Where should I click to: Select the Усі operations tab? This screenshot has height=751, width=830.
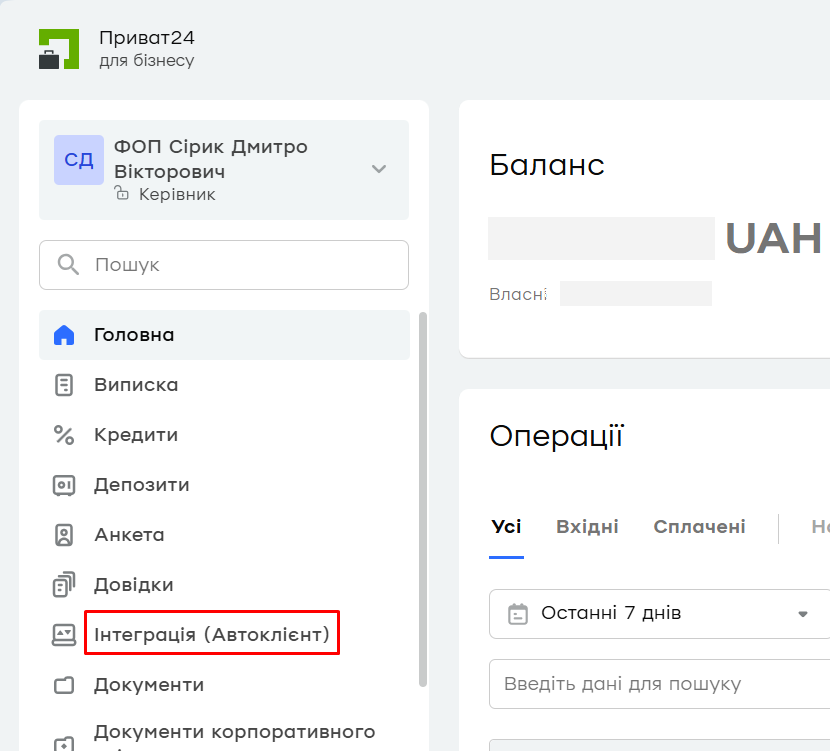coord(506,527)
